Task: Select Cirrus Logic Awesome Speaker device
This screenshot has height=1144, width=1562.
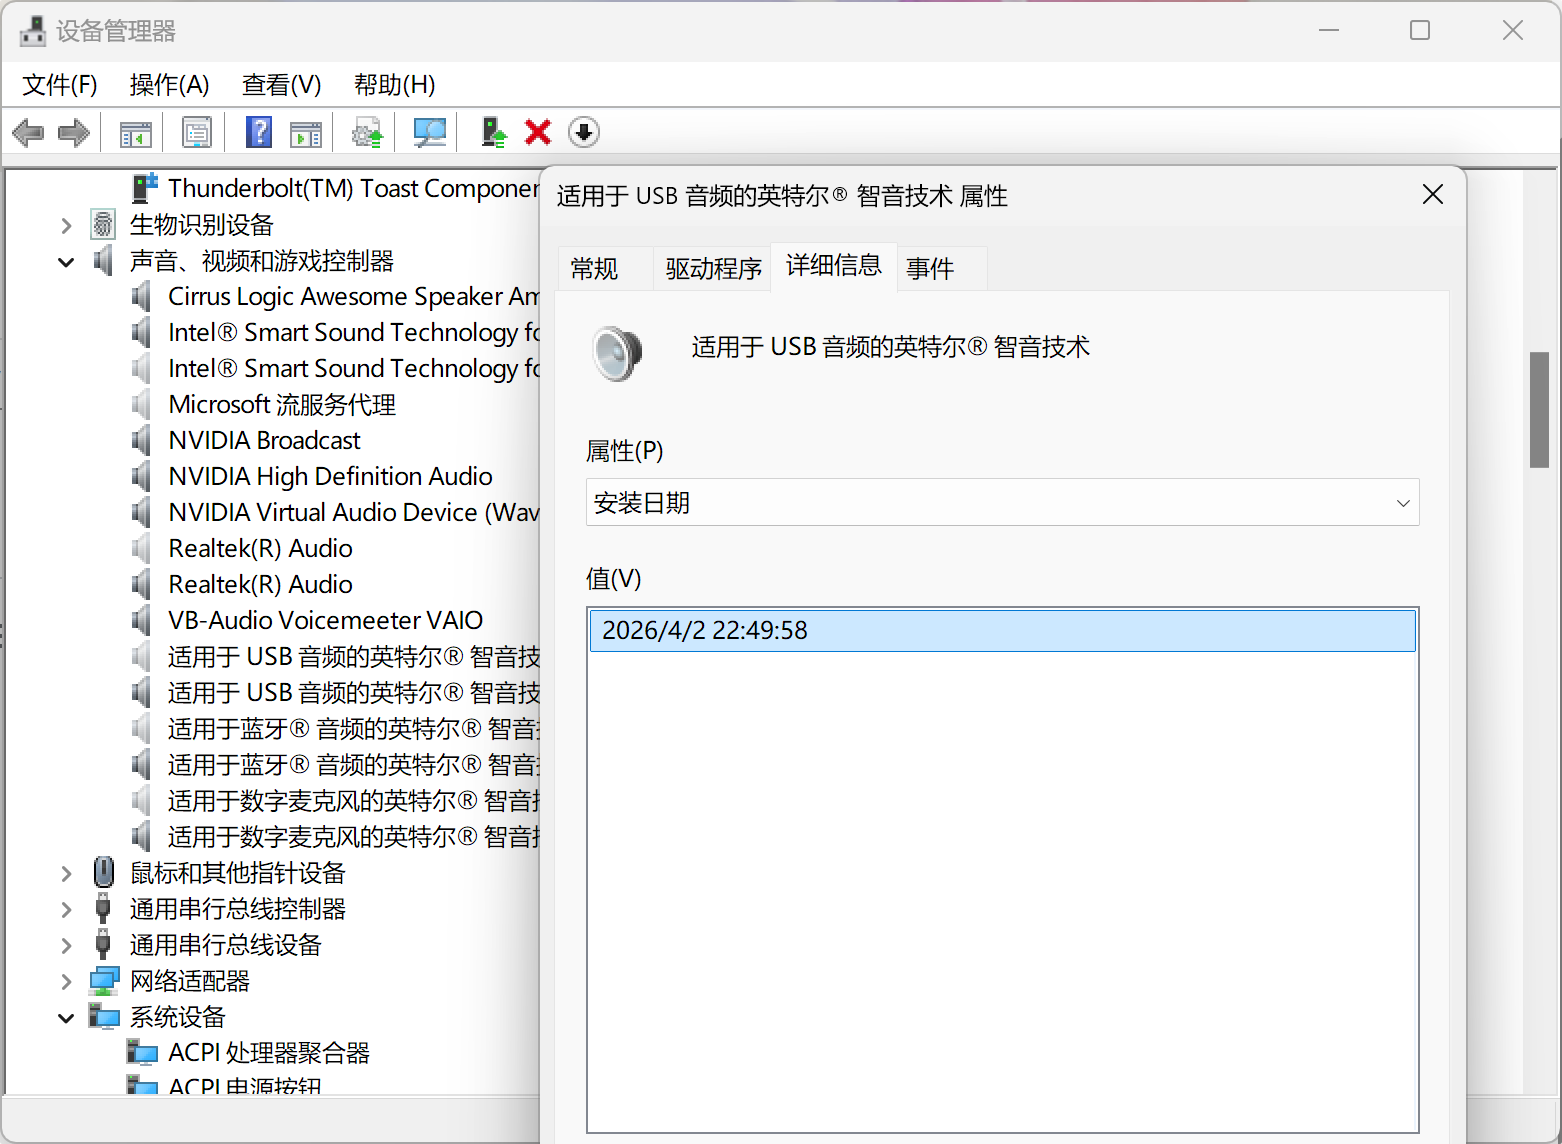Action: click(x=353, y=296)
